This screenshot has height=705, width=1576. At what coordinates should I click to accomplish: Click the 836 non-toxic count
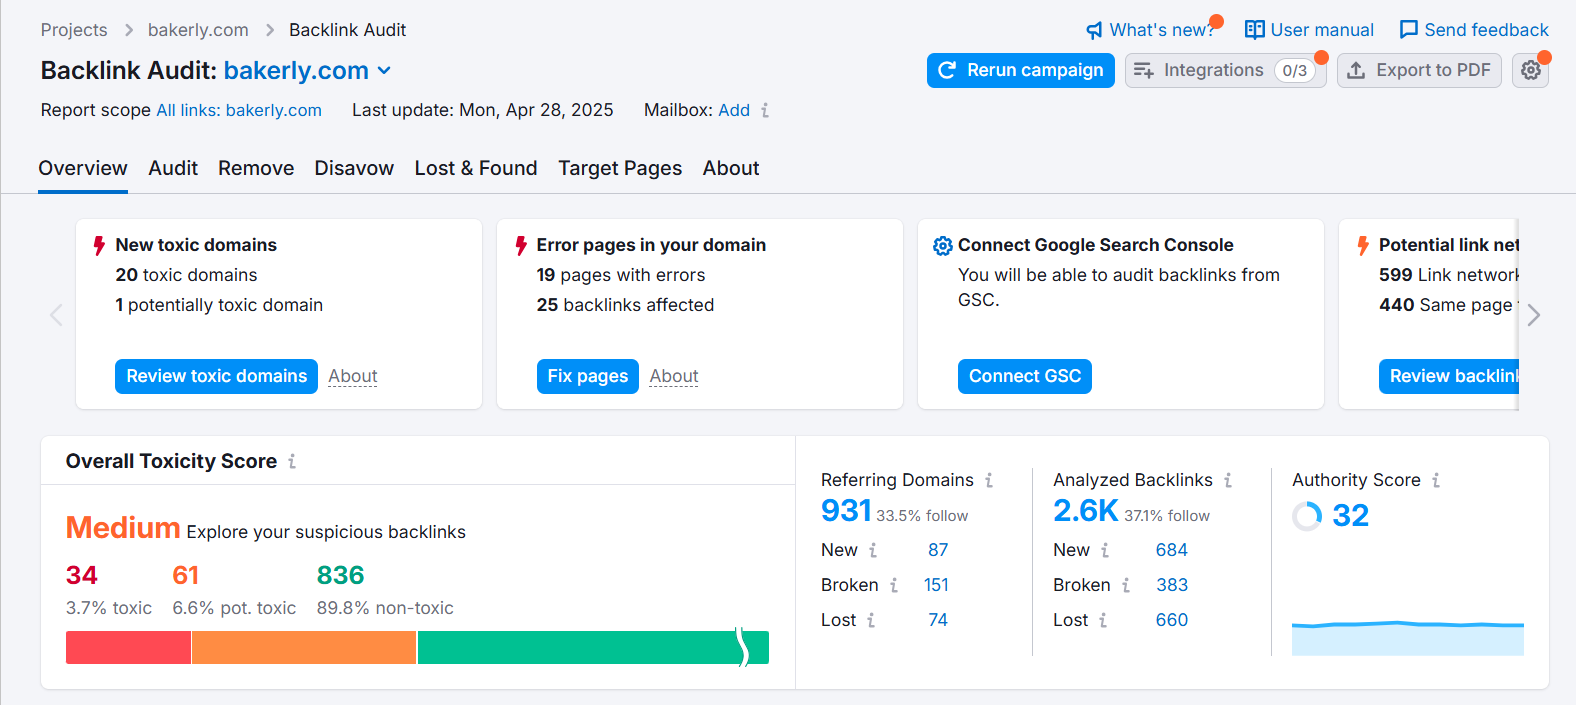341,575
